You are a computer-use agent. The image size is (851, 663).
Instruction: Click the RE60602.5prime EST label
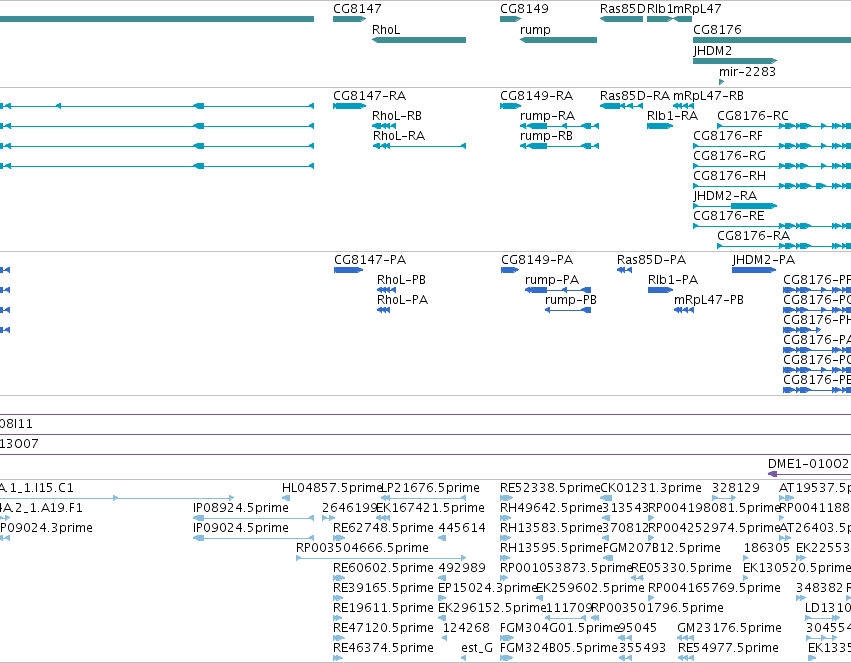click(x=383, y=569)
